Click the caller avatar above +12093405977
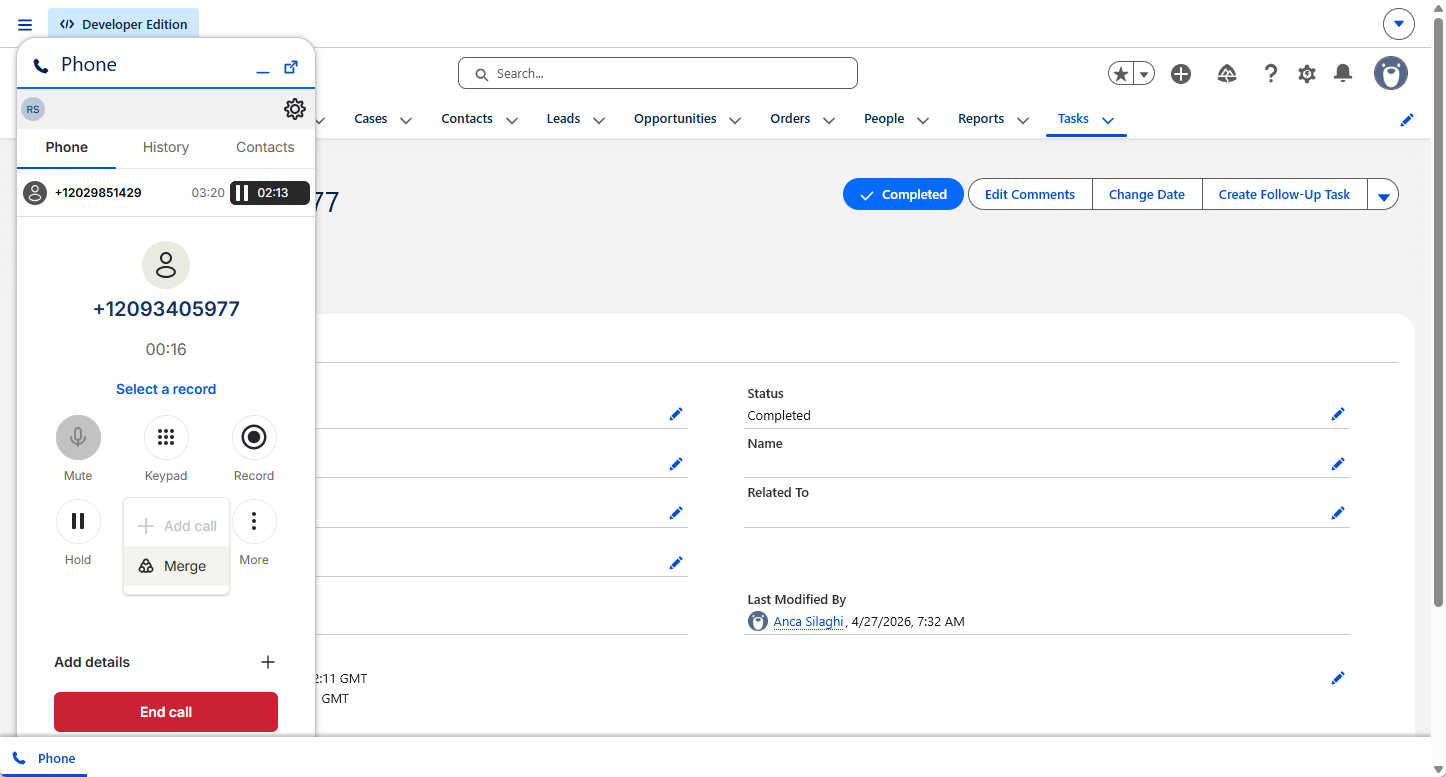 [x=166, y=265]
